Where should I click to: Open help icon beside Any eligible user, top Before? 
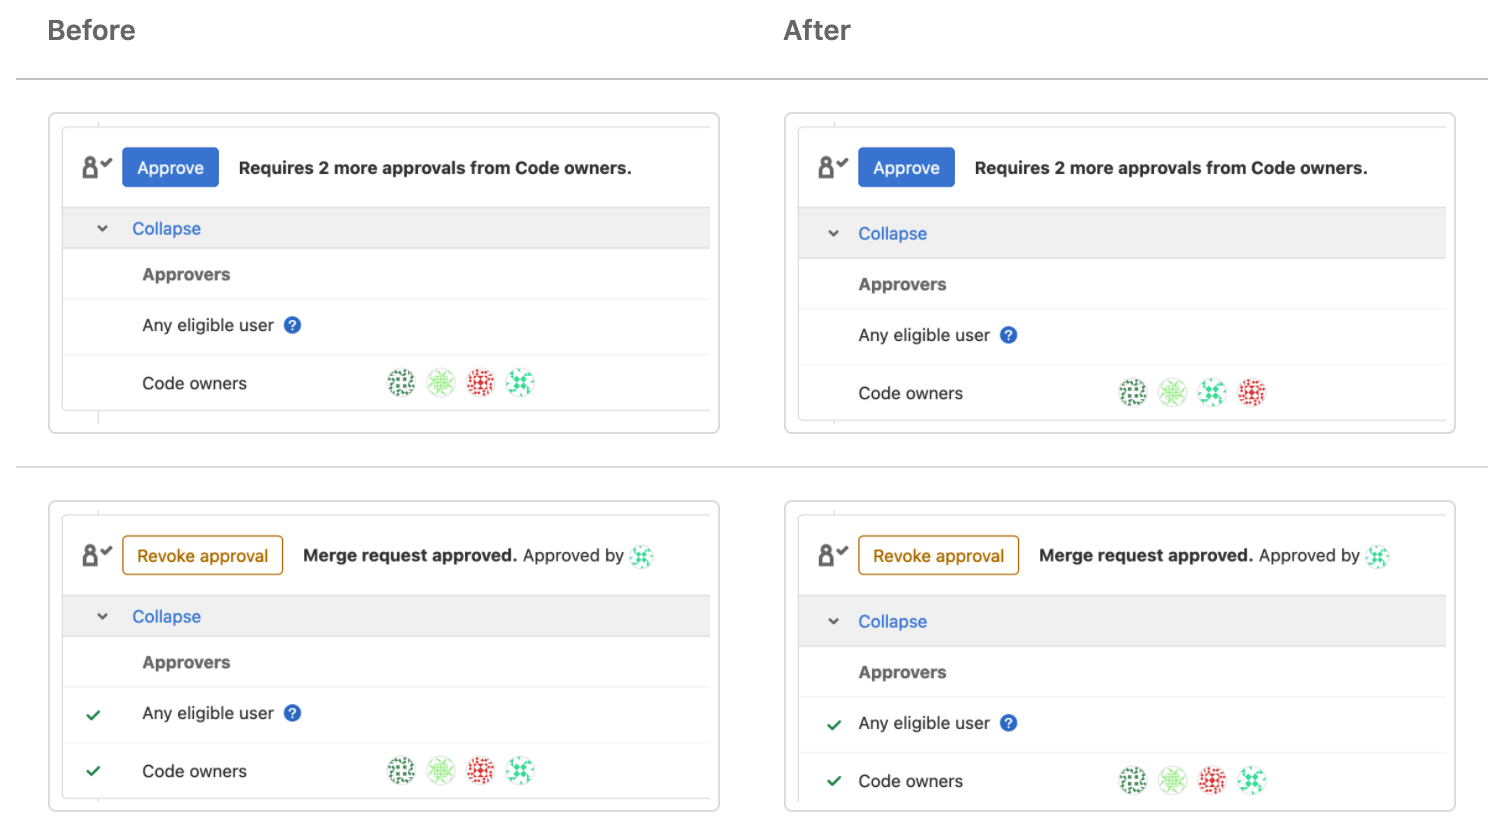click(292, 325)
